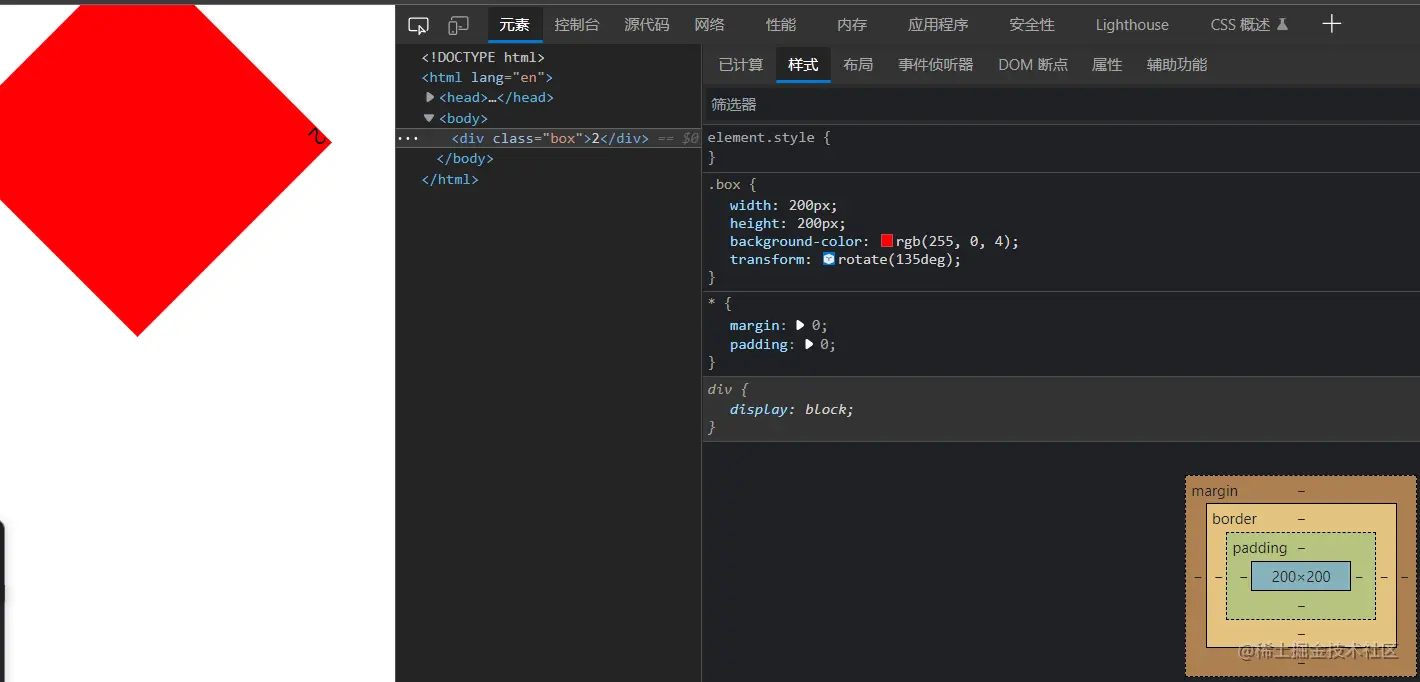Expand the padding shorthand triangle
Screen dimensions: 1420x682
click(x=809, y=344)
